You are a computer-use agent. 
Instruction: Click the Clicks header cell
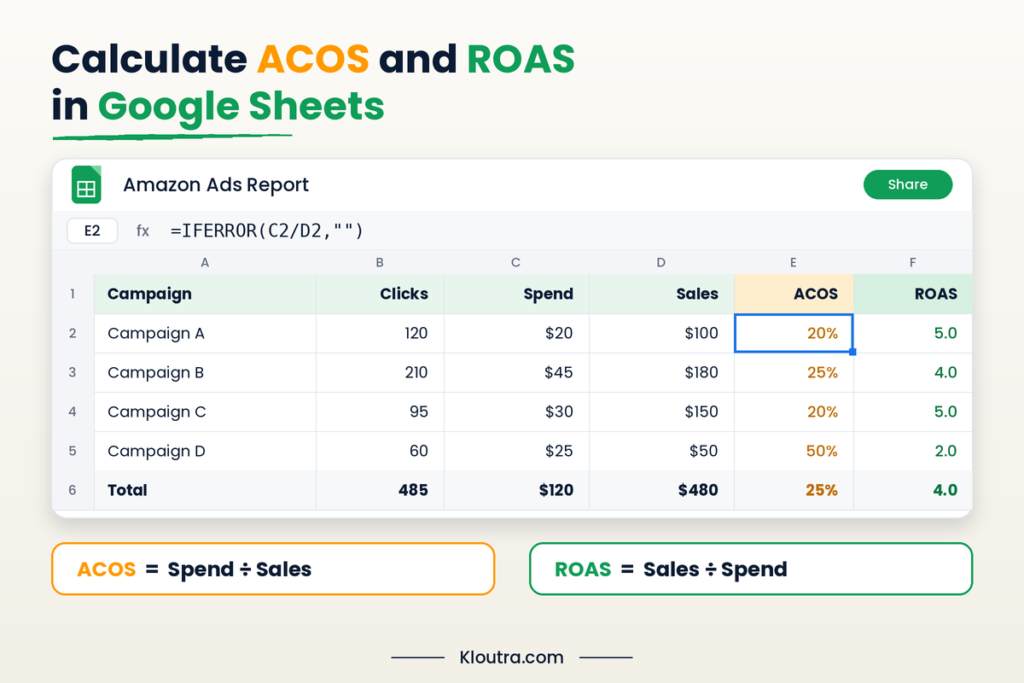point(380,294)
